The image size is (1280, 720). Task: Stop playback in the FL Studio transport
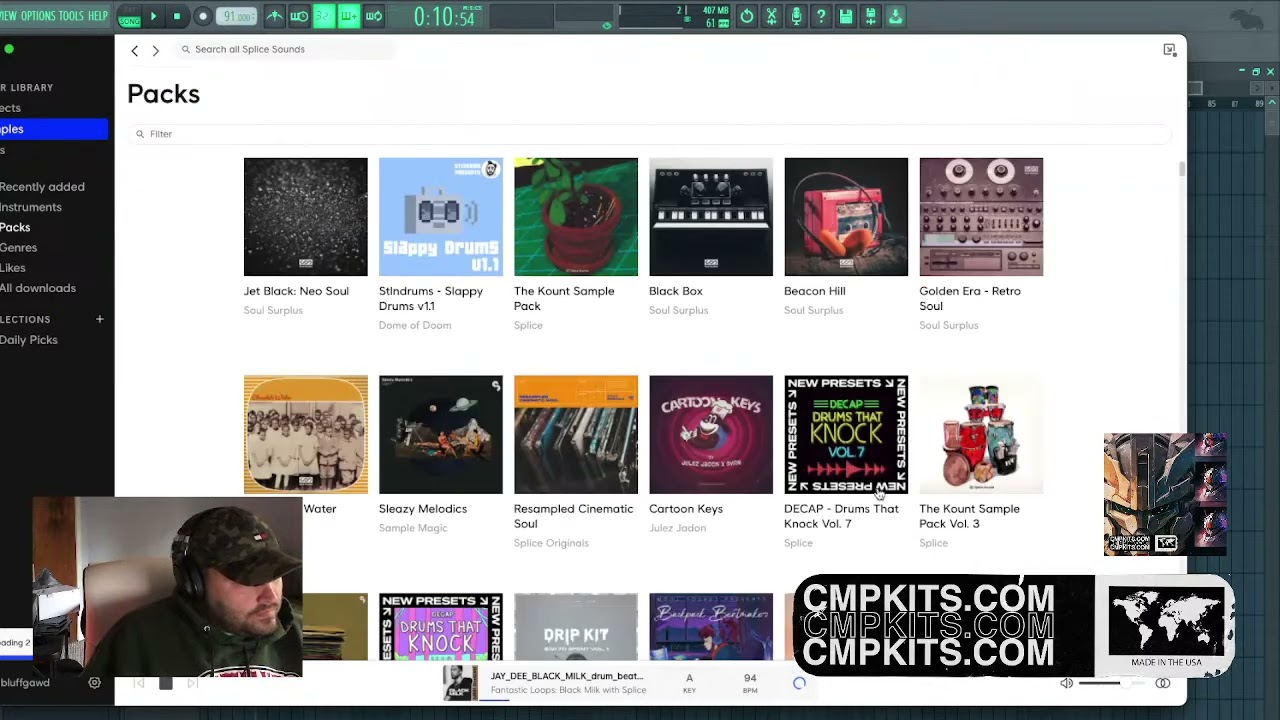pos(177,16)
